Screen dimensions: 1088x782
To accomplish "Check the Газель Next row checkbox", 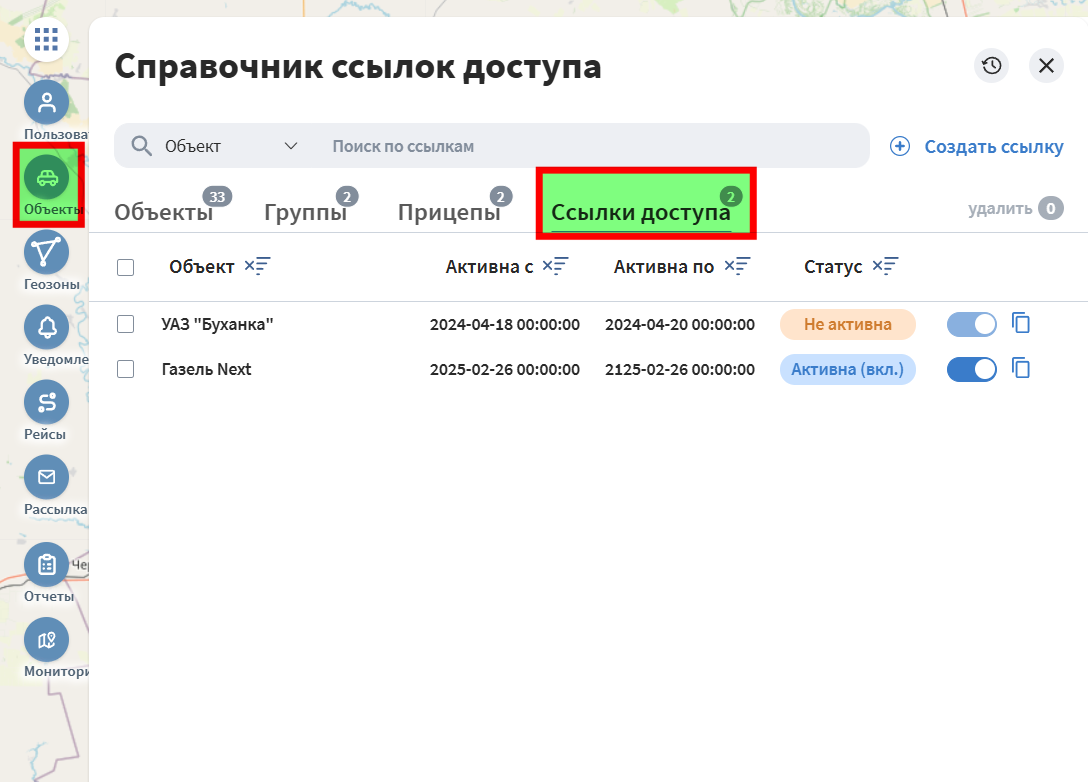I will point(125,369).
